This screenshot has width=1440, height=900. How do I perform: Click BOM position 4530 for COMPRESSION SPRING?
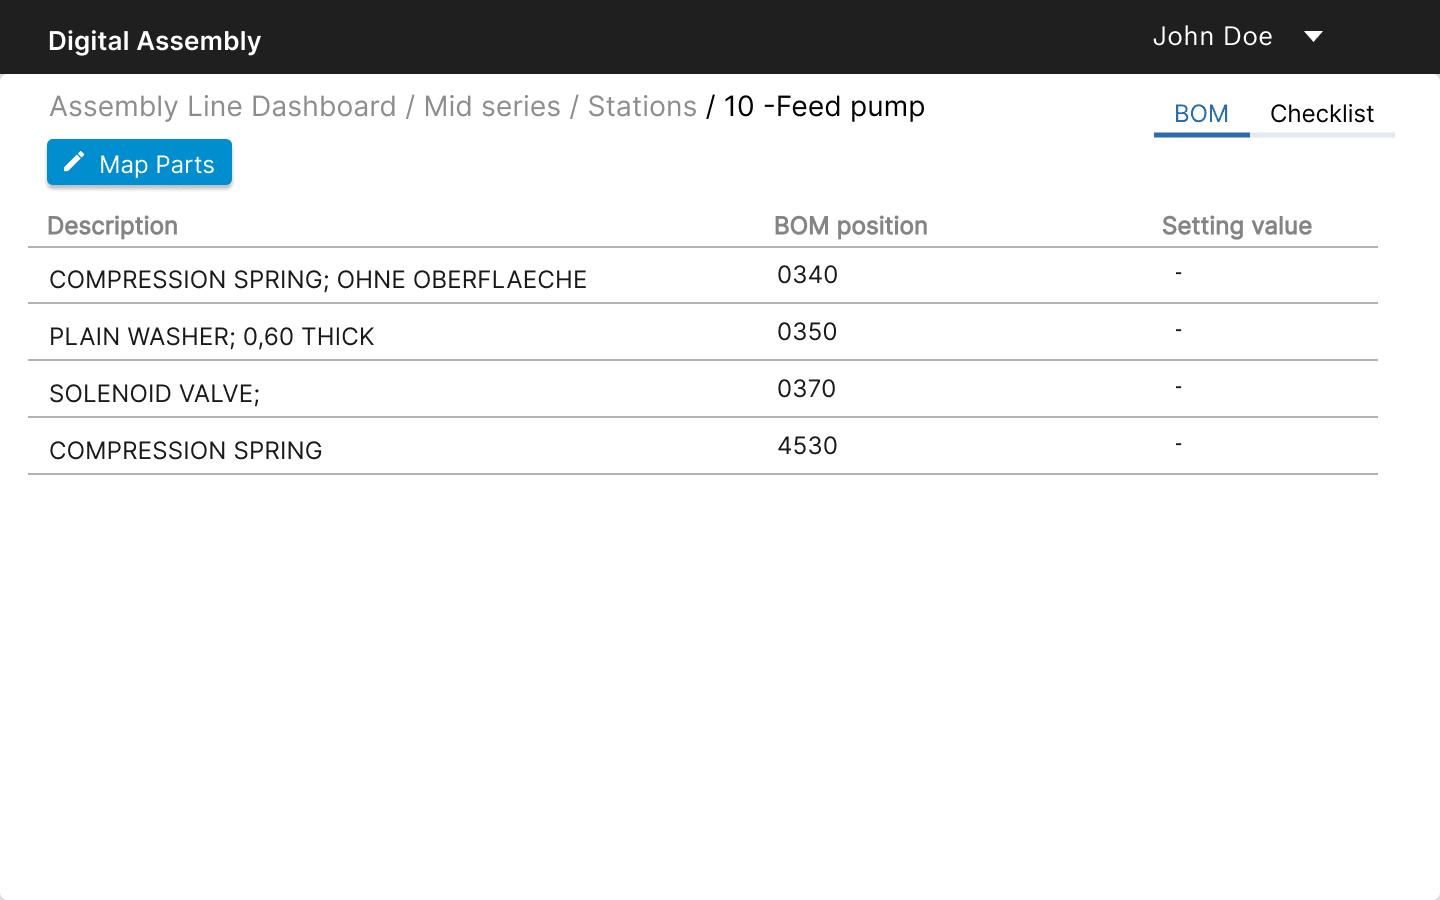pyautogui.click(x=808, y=446)
